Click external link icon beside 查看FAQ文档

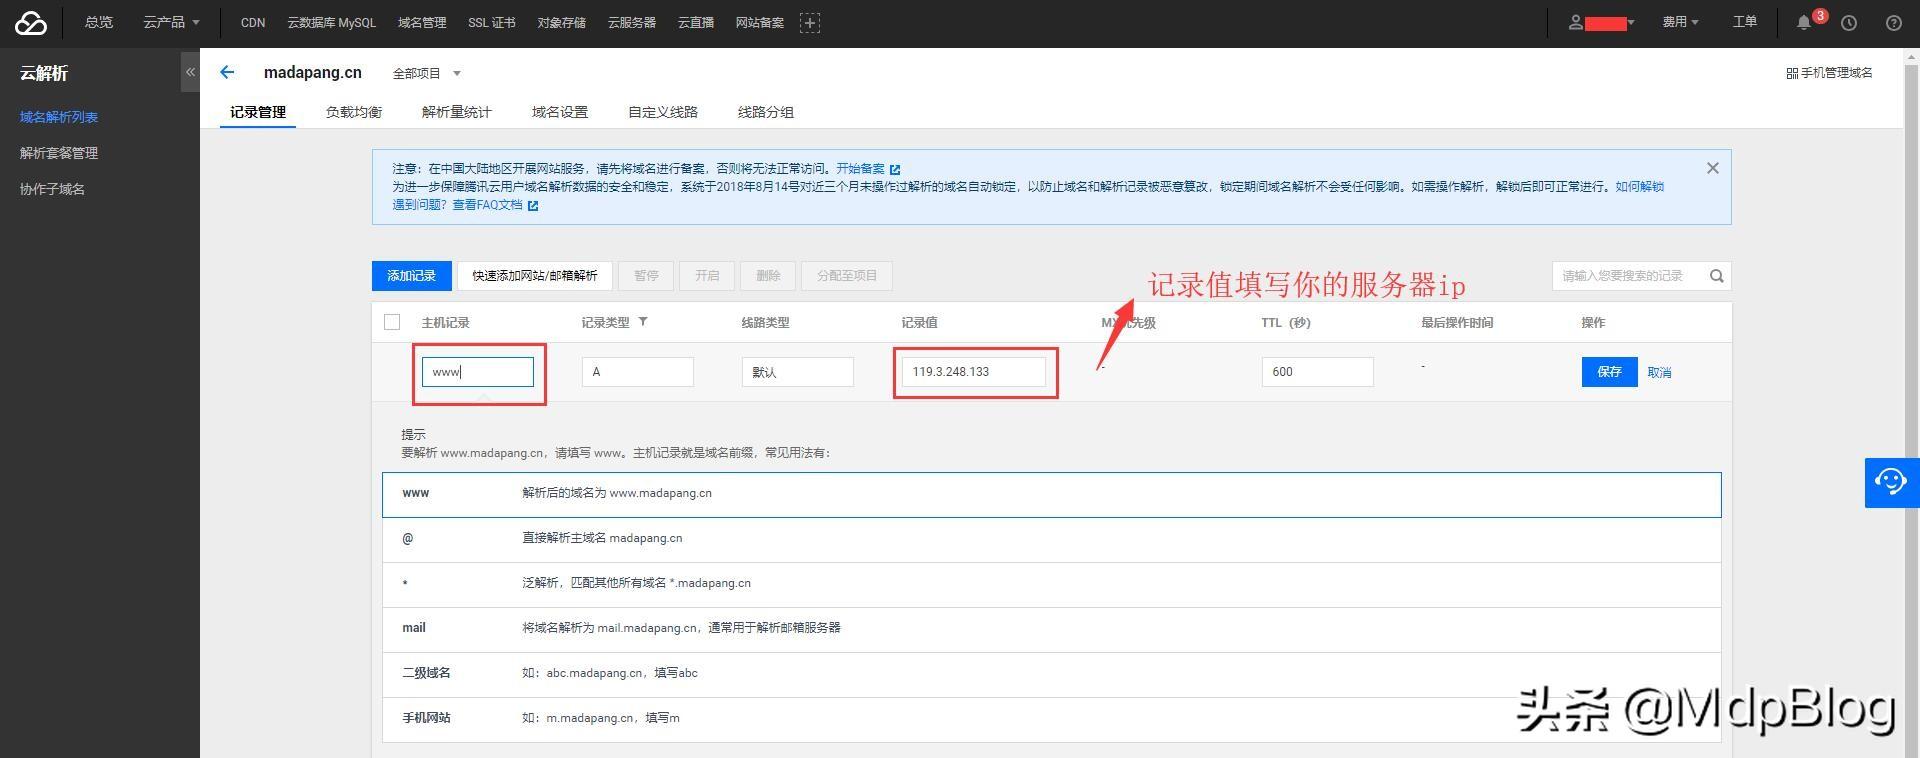(x=533, y=205)
